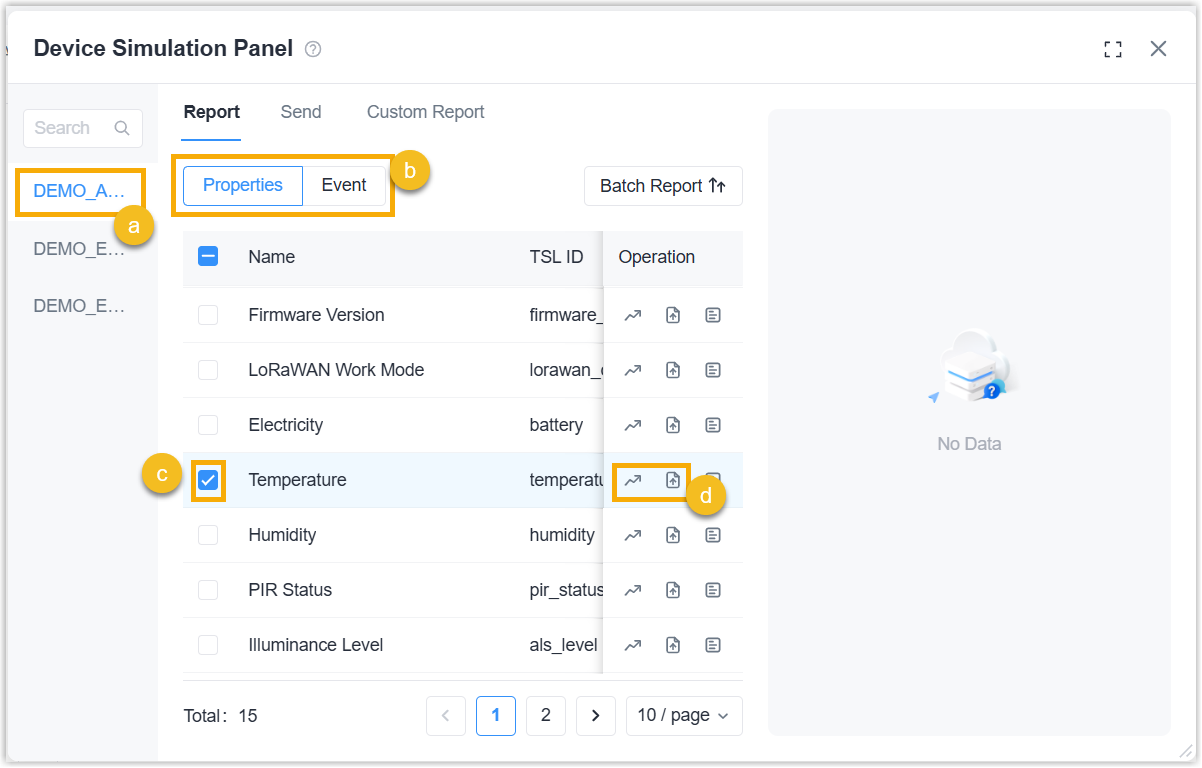Viewport: 1202px width, 768px height.
Task: Click search magnifier icon in device search
Action: [x=122, y=128]
